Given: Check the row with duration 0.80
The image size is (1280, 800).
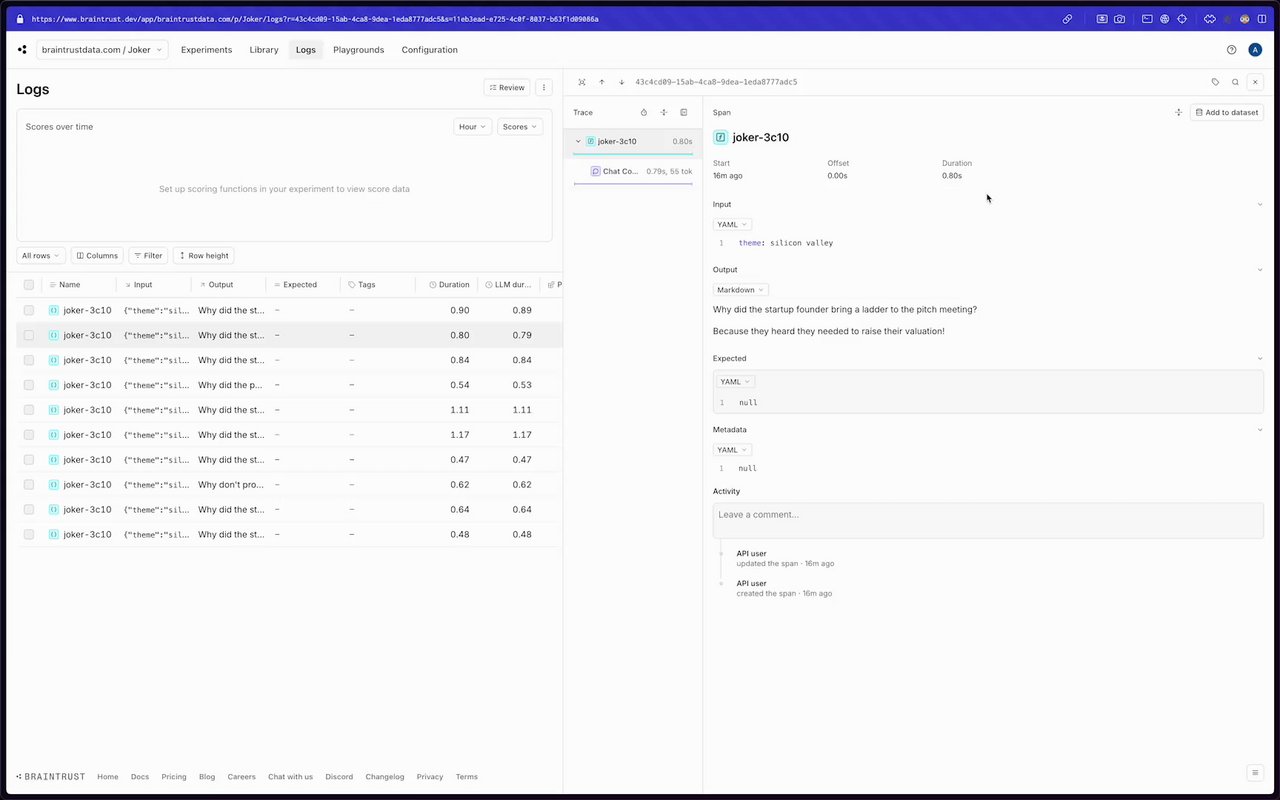Looking at the screenshot, I should (29, 335).
